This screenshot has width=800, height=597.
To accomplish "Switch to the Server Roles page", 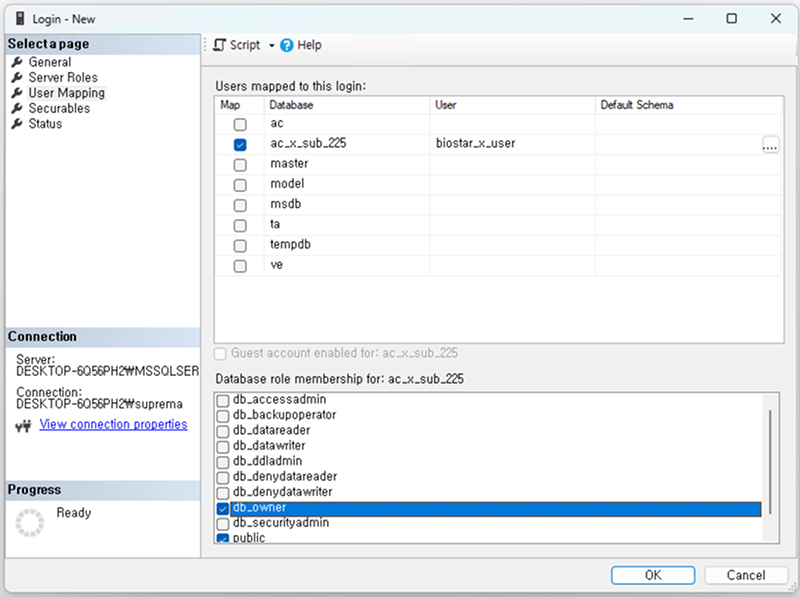I will click(63, 77).
